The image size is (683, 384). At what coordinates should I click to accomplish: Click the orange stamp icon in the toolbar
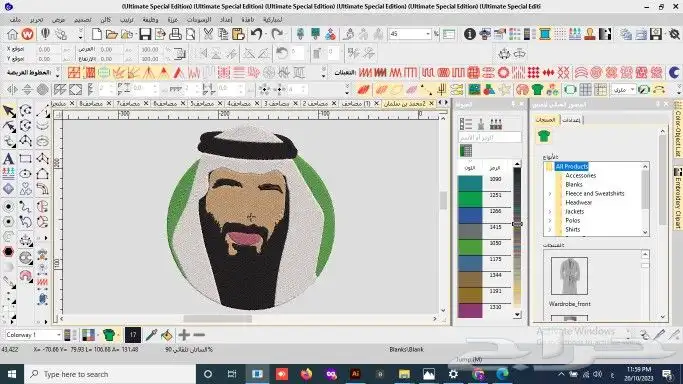(590, 34)
